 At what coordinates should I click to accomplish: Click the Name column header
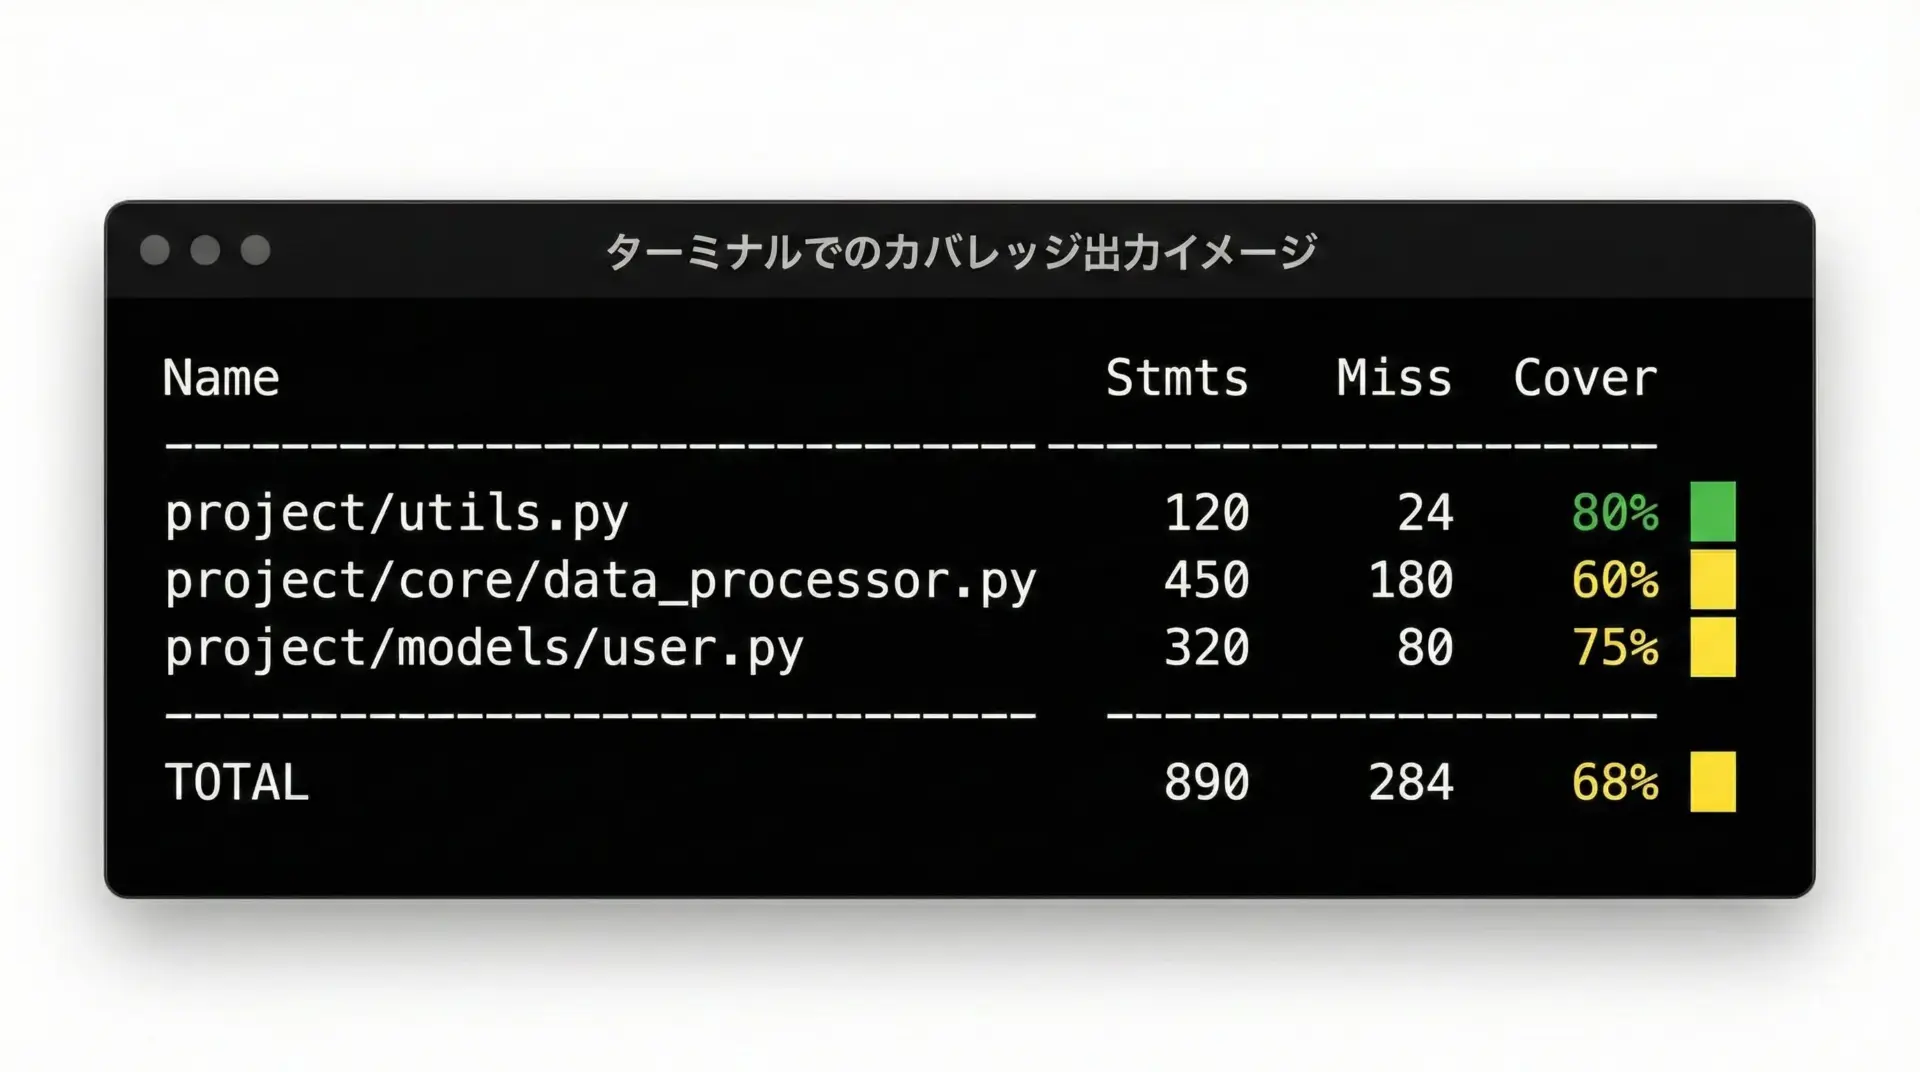point(221,378)
